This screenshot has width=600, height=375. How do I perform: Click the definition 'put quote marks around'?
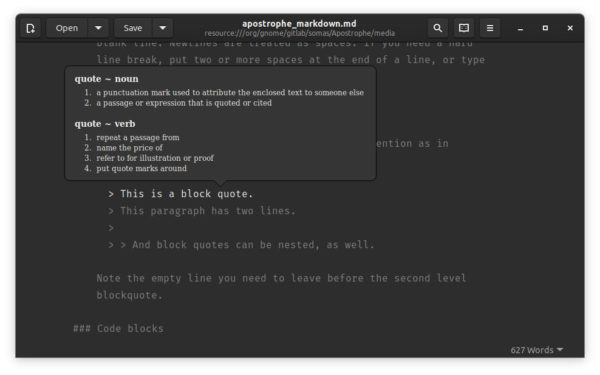(x=142, y=168)
